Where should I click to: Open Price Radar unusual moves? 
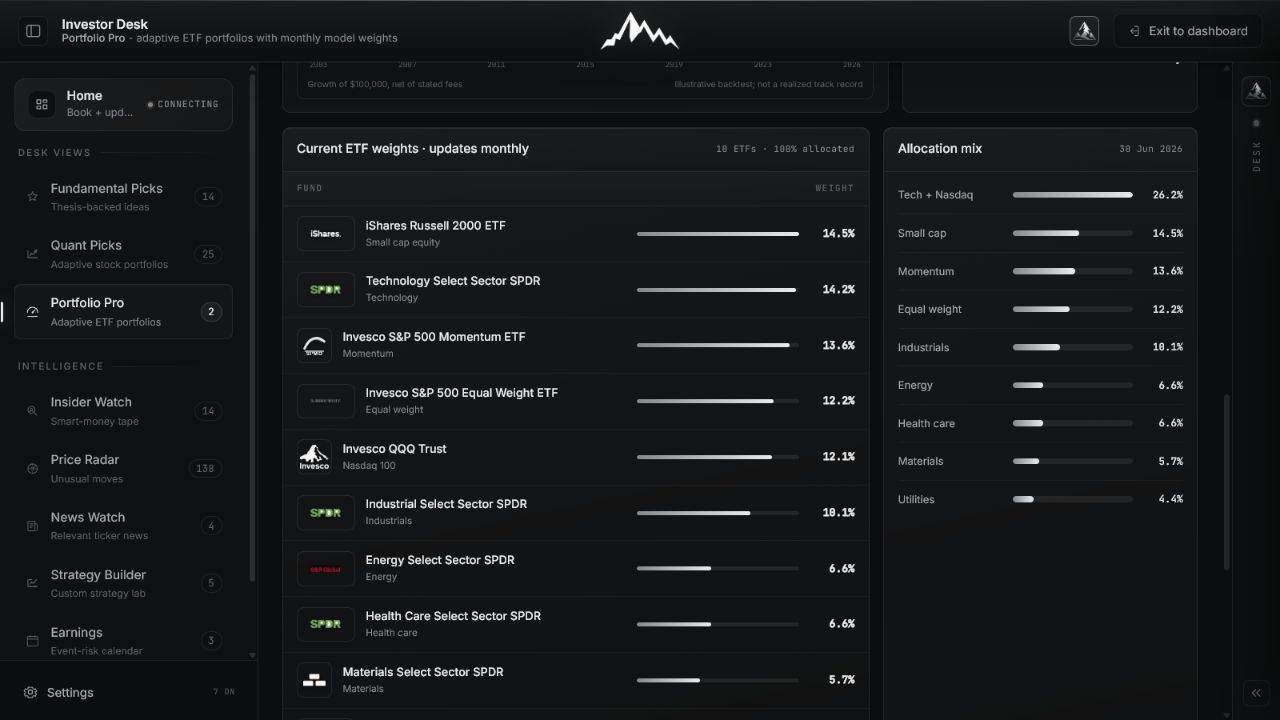pos(123,468)
